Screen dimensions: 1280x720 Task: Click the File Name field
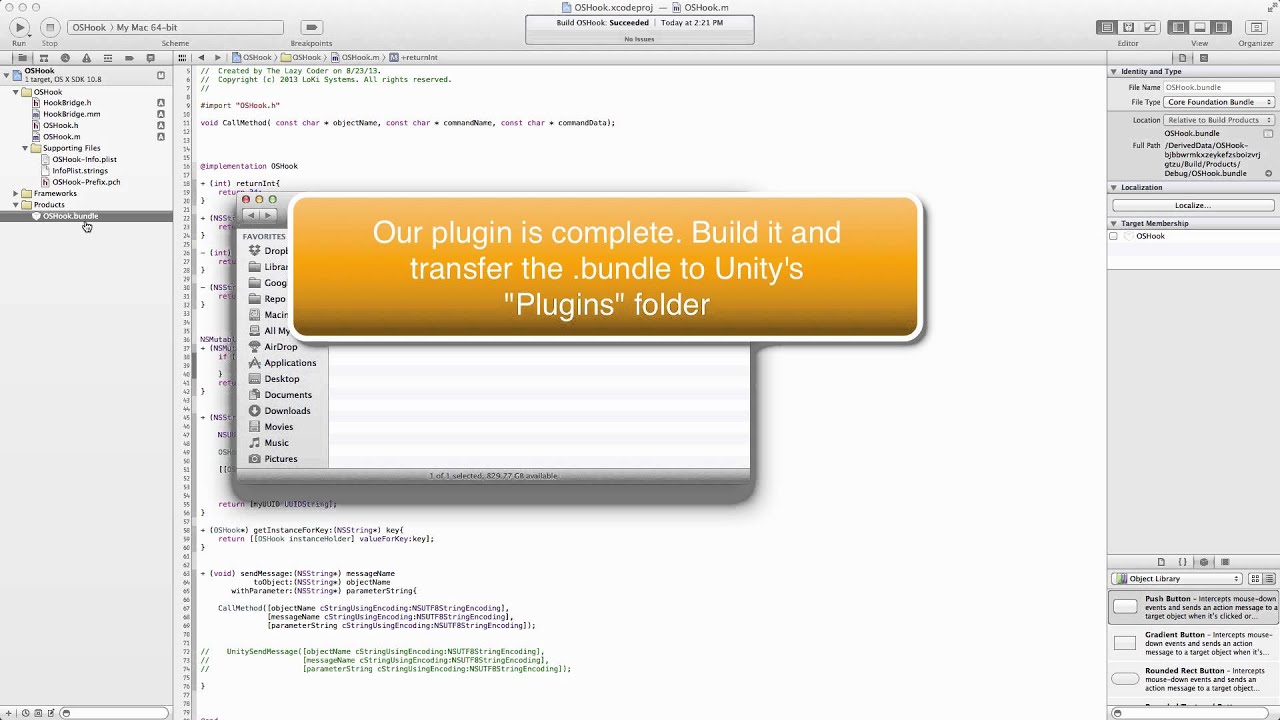point(1218,87)
